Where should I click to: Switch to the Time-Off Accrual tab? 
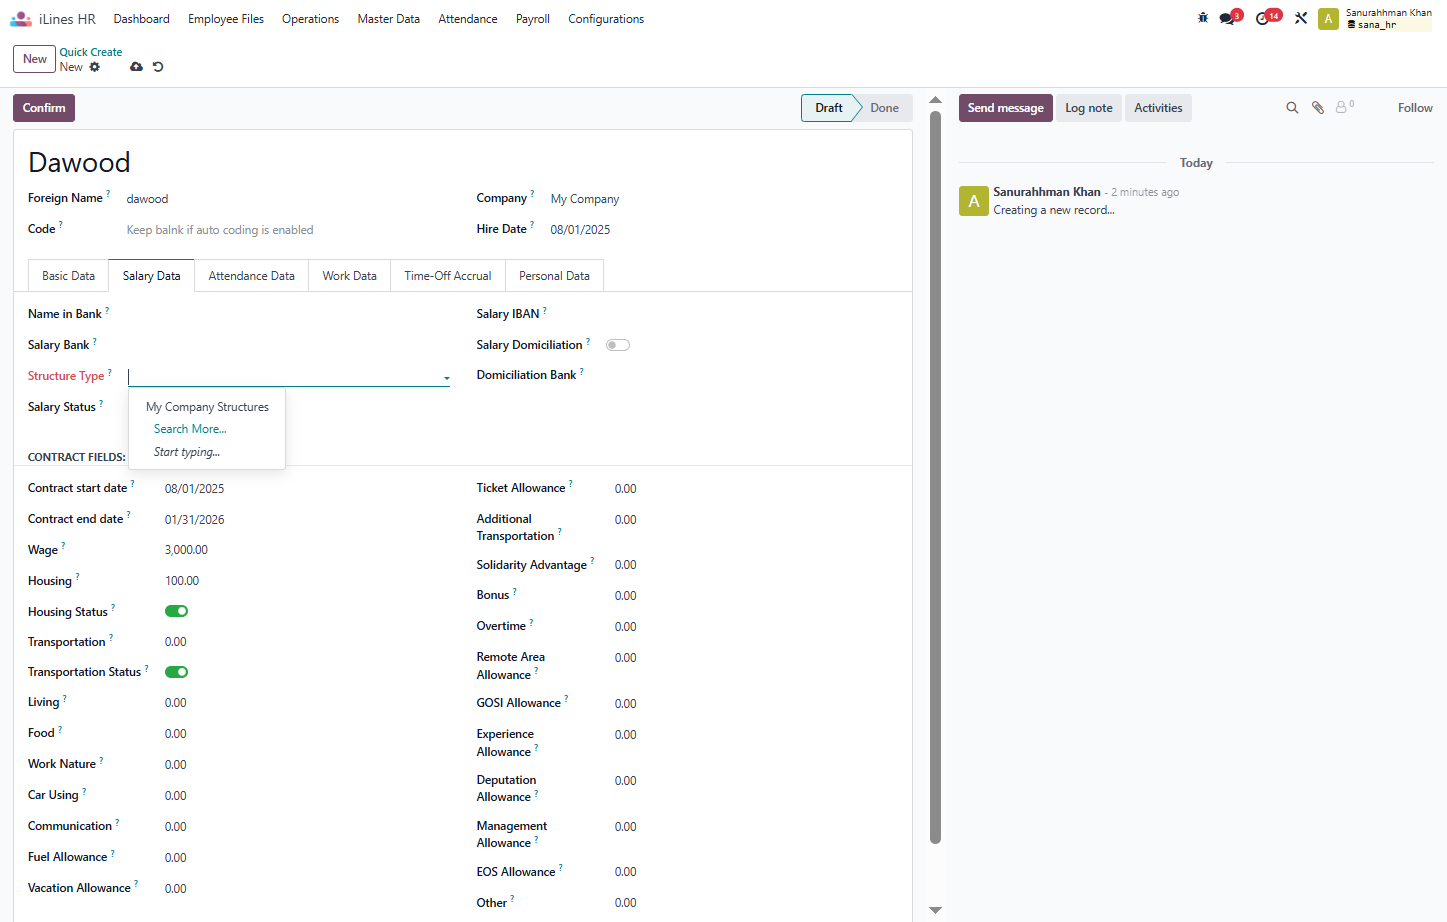[x=448, y=276]
